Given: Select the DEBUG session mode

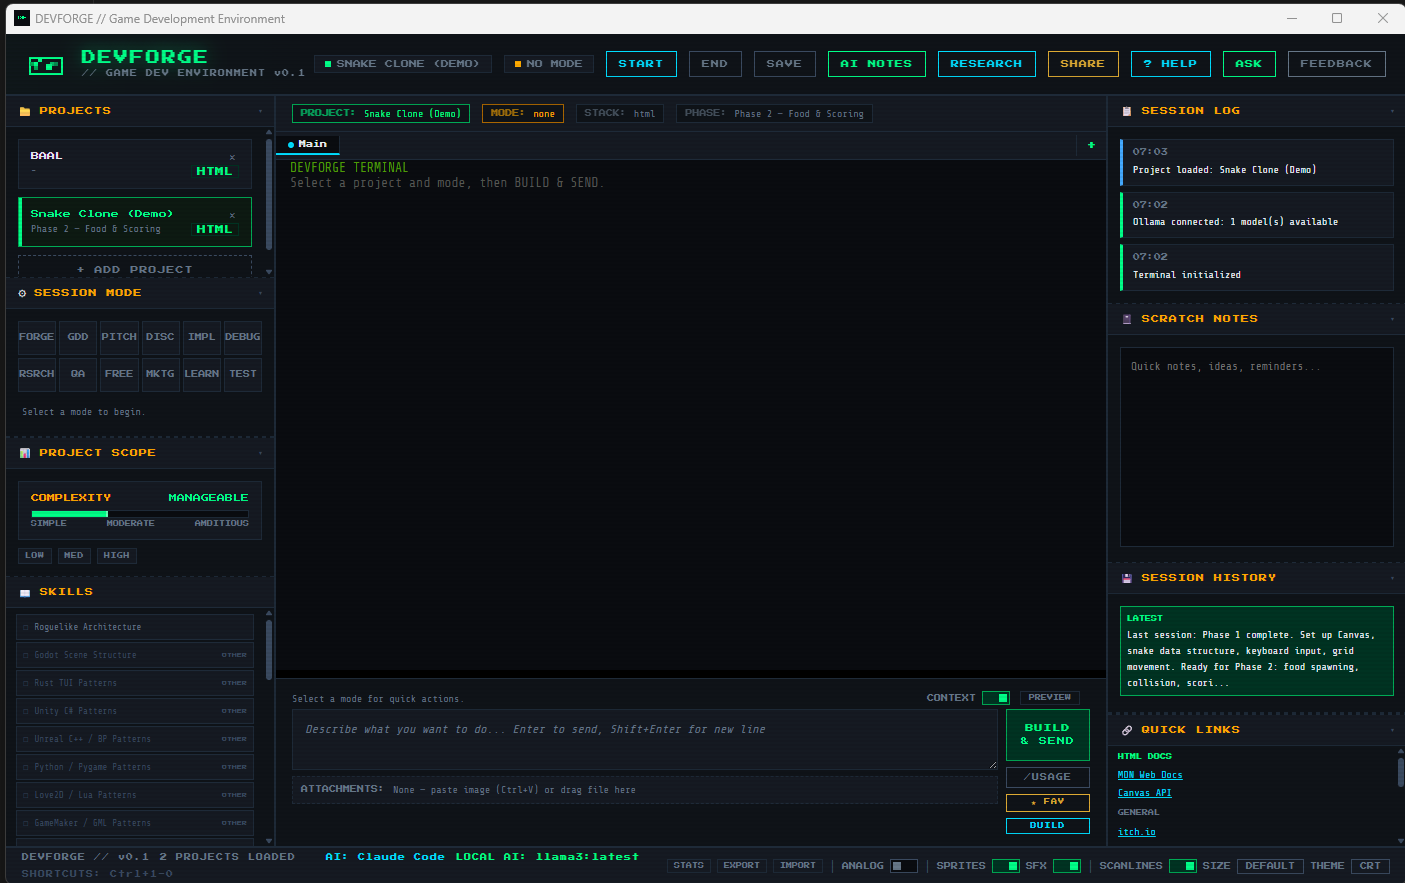Looking at the screenshot, I should click(x=243, y=337).
